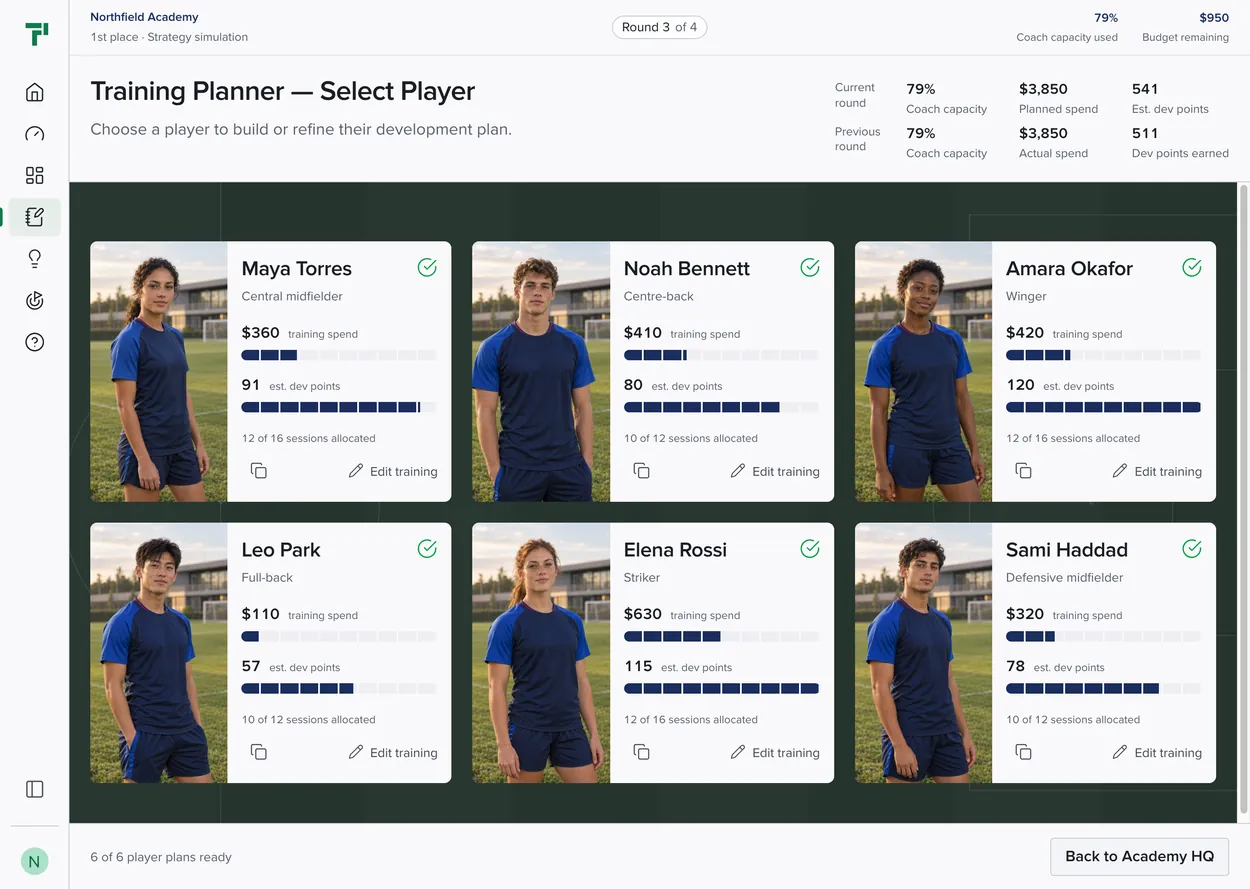Click Elena Rossi's 'Striker' position label
Screen dimensions: 1250x889
pos(642,577)
